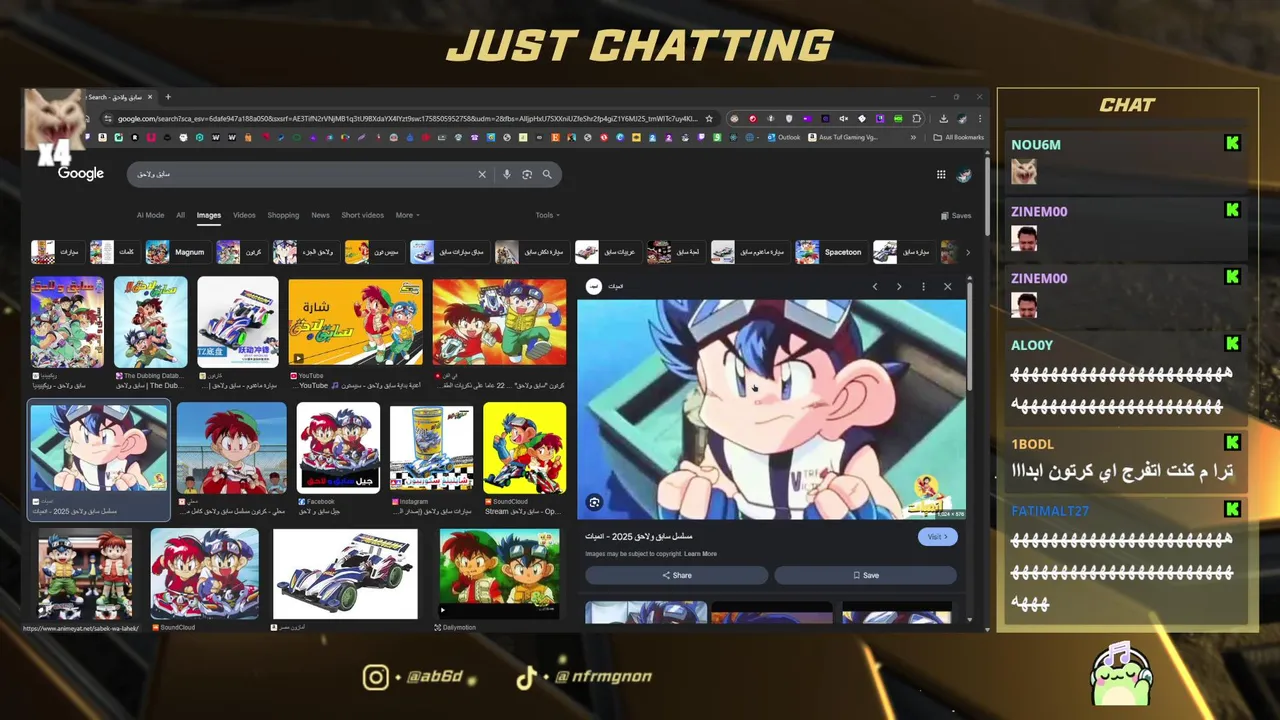
Task: Click the ALO0Y chat username
Action: pos(1032,345)
